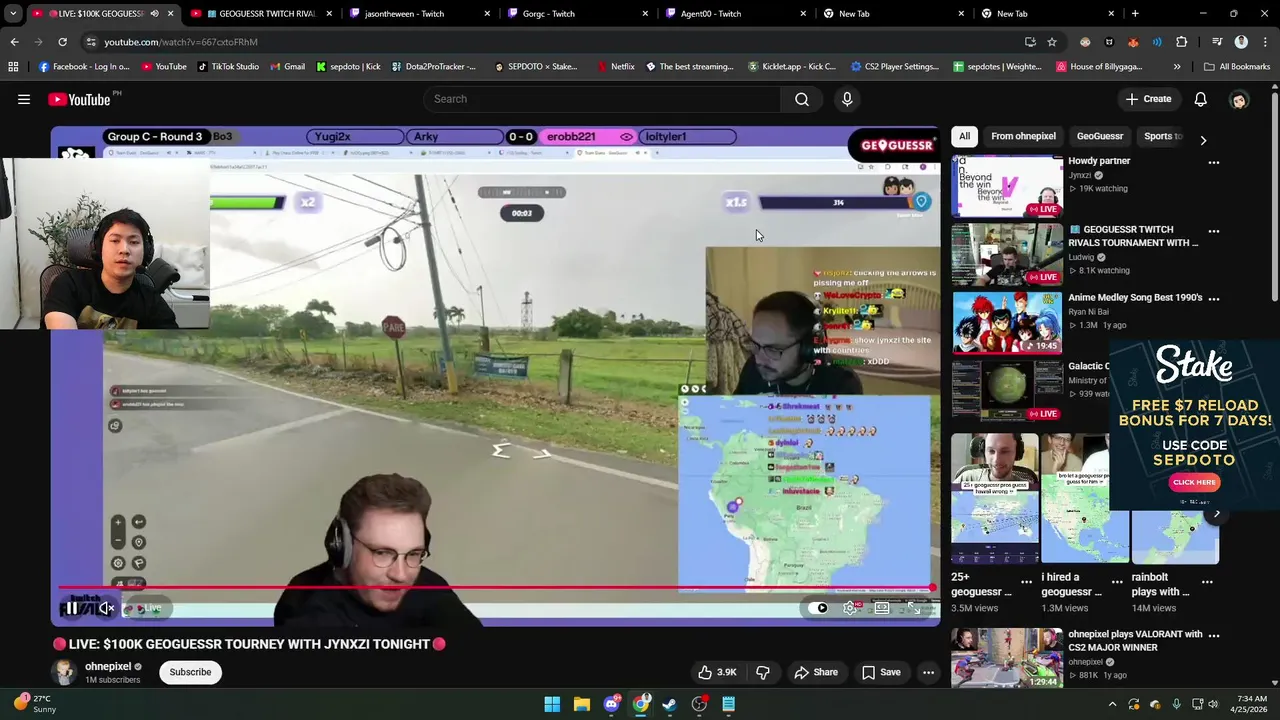1280x720 pixels.
Task: Show hidden system tray icons
Action: click(x=1112, y=704)
